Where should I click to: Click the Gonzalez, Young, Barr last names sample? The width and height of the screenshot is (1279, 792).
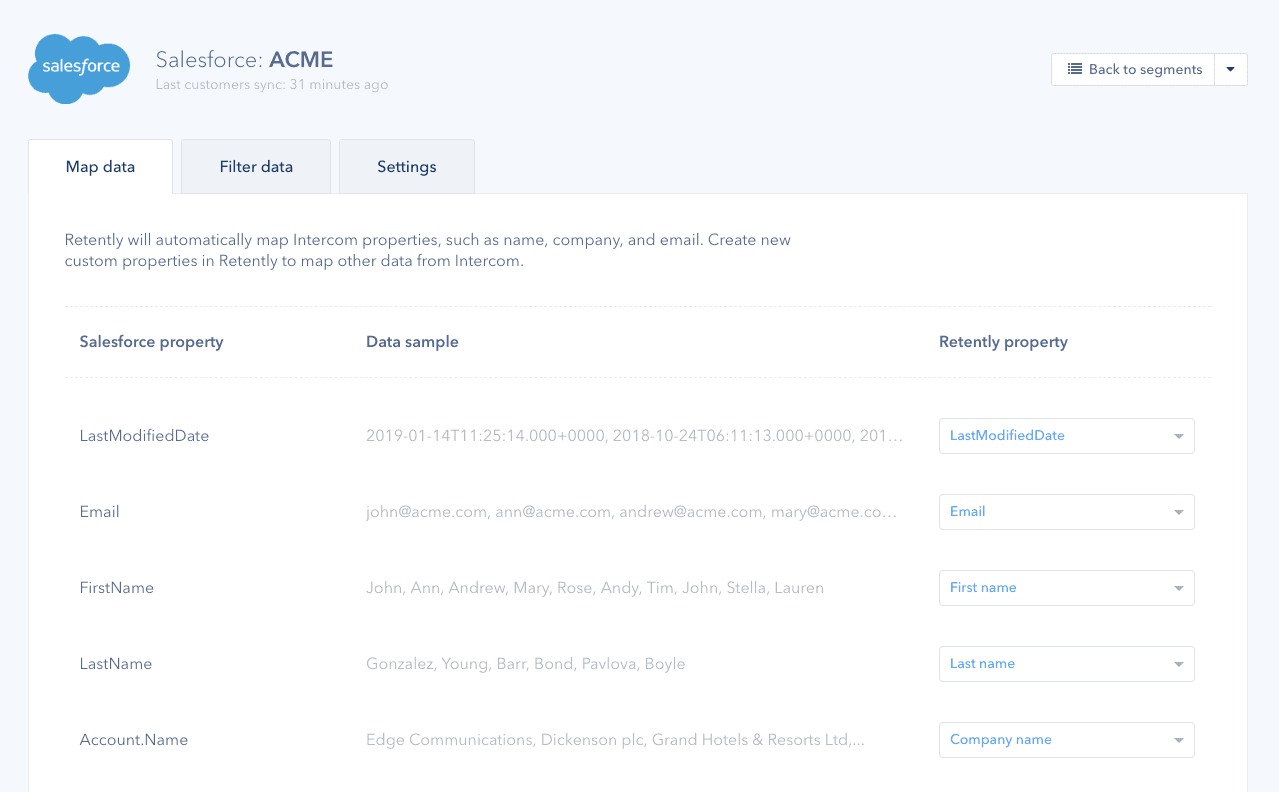coord(526,664)
